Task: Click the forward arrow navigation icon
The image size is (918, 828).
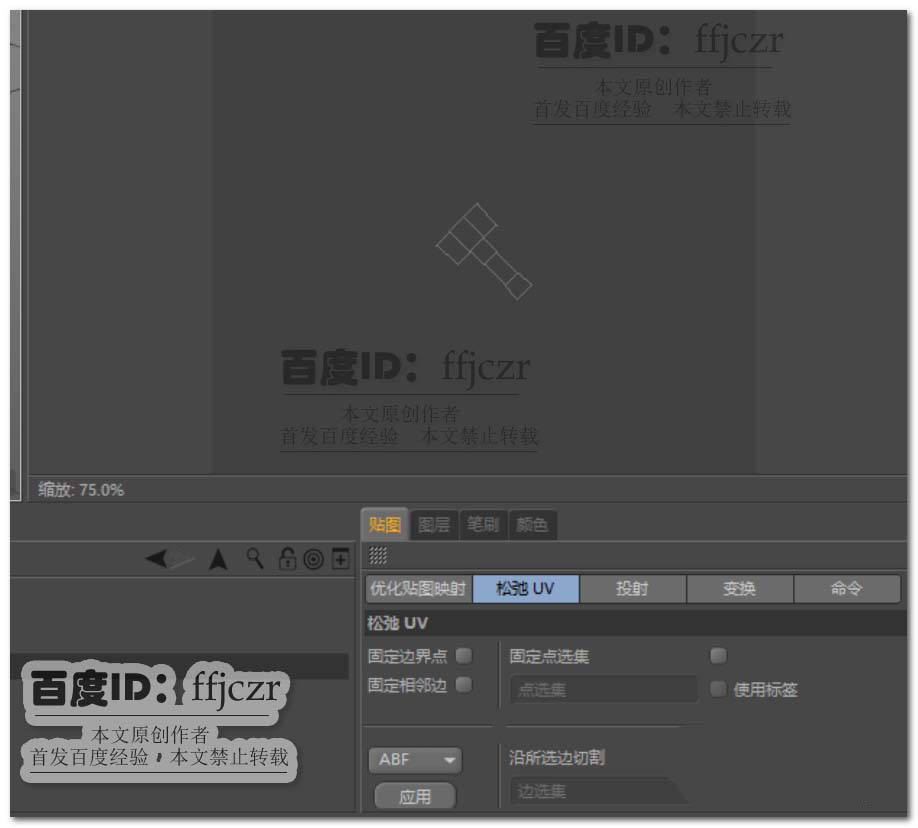Action: point(182,559)
